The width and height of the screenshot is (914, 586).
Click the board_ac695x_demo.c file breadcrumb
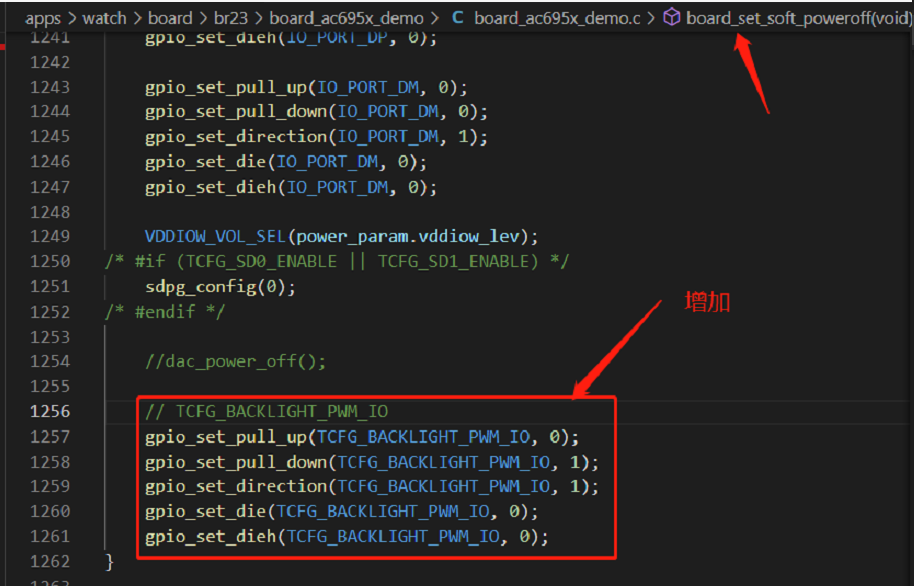[x=557, y=19]
